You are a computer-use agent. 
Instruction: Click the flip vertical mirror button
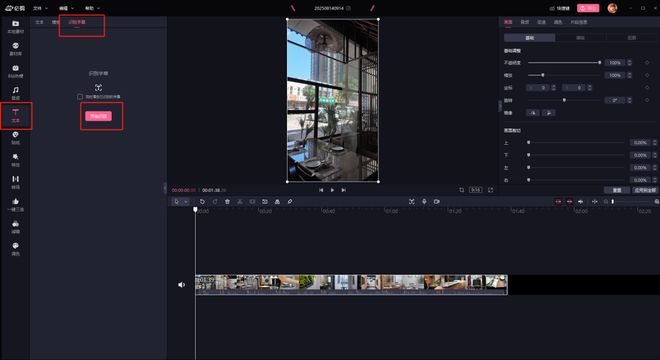[549, 113]
